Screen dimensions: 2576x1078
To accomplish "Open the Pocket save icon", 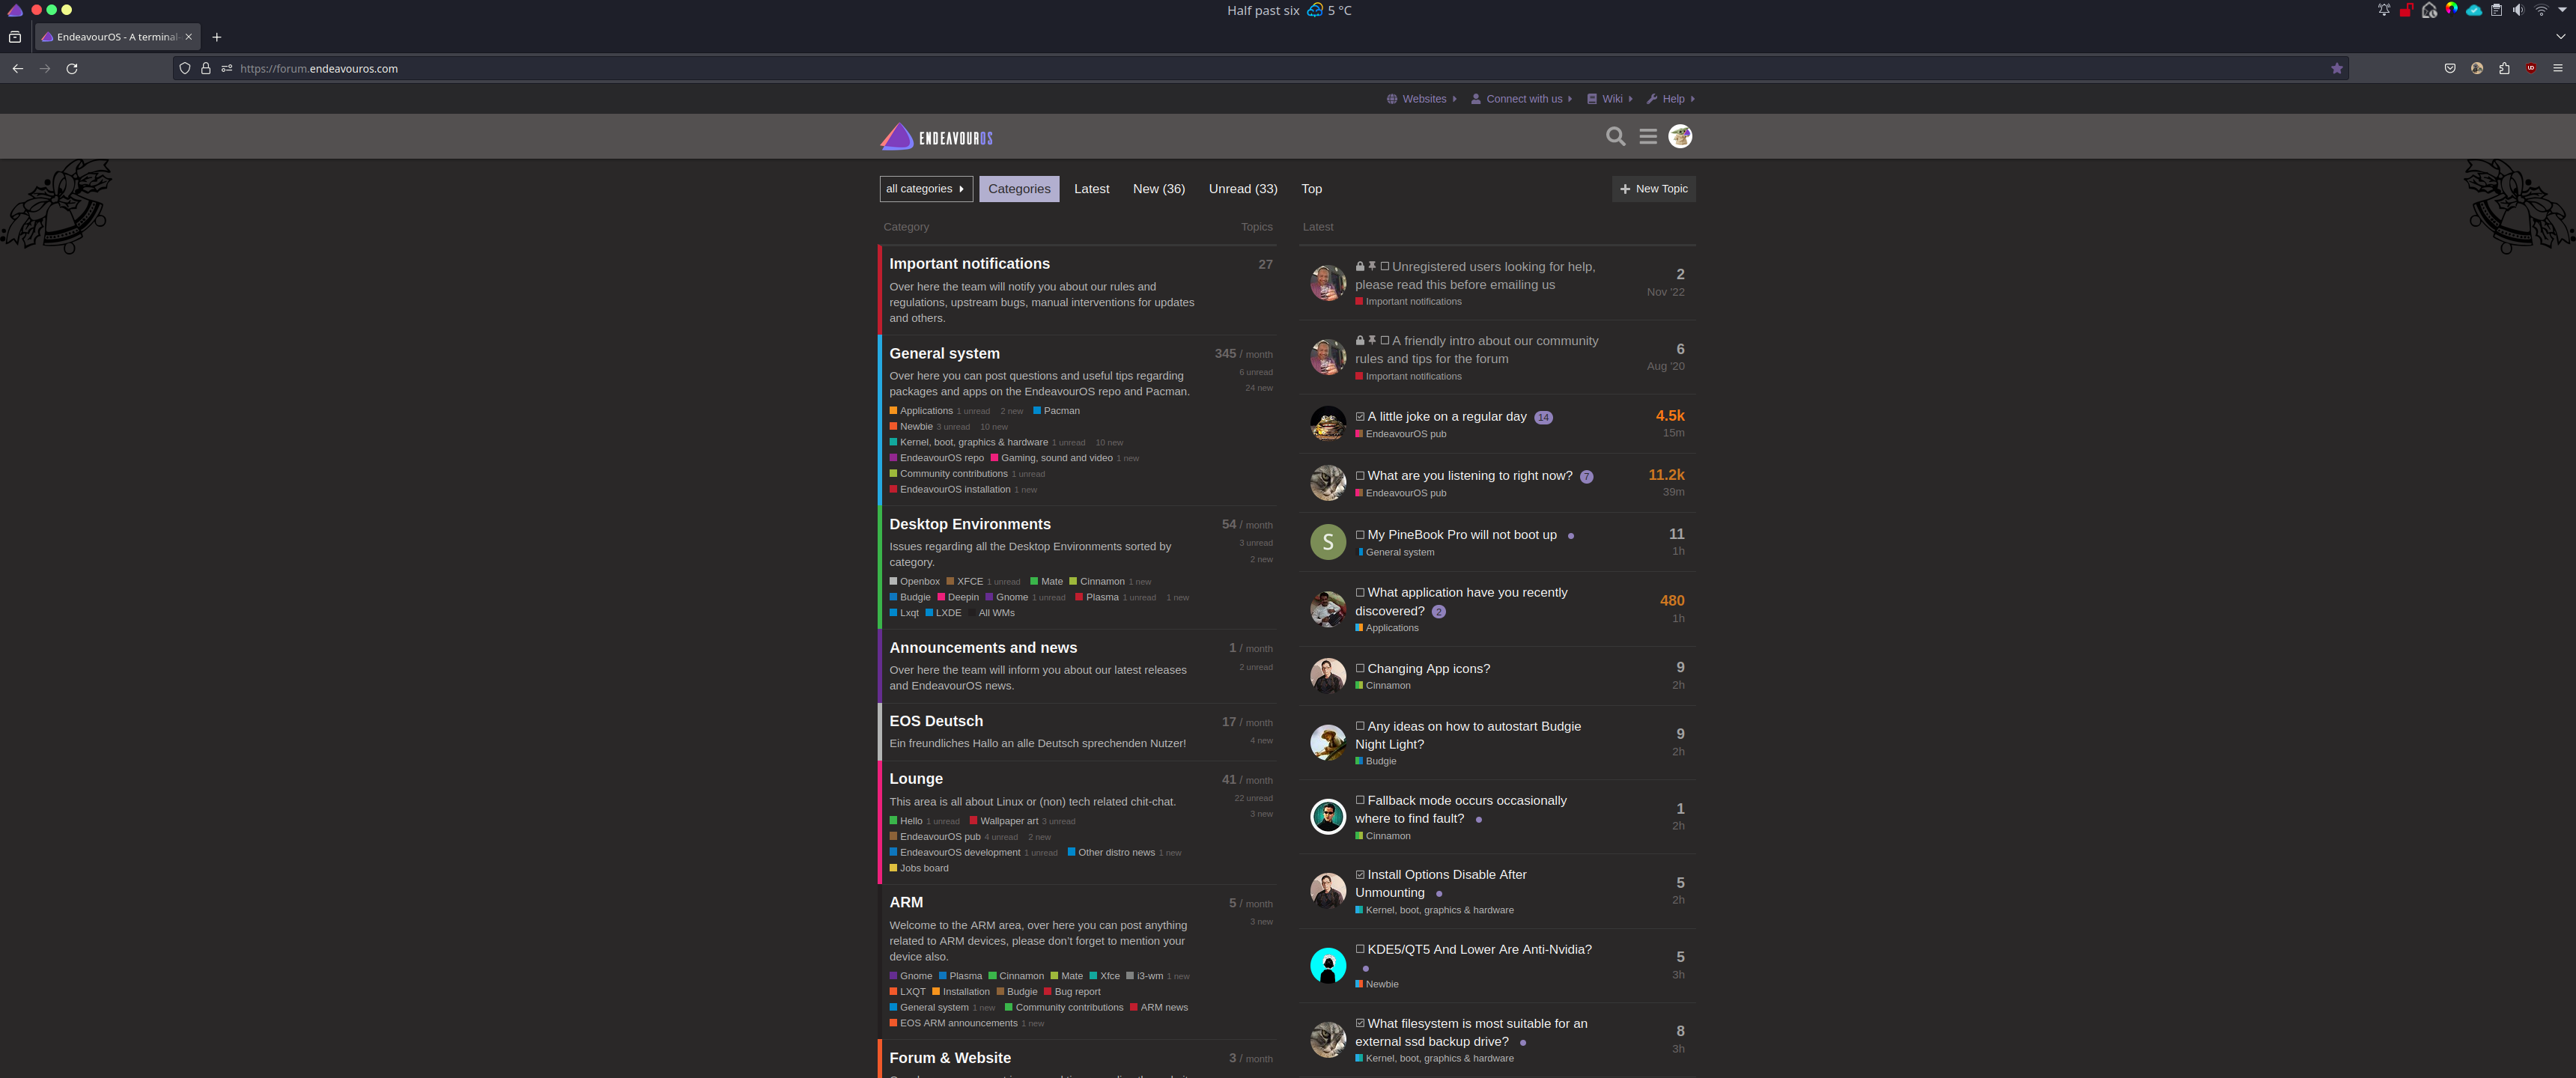I will 2450,68.
